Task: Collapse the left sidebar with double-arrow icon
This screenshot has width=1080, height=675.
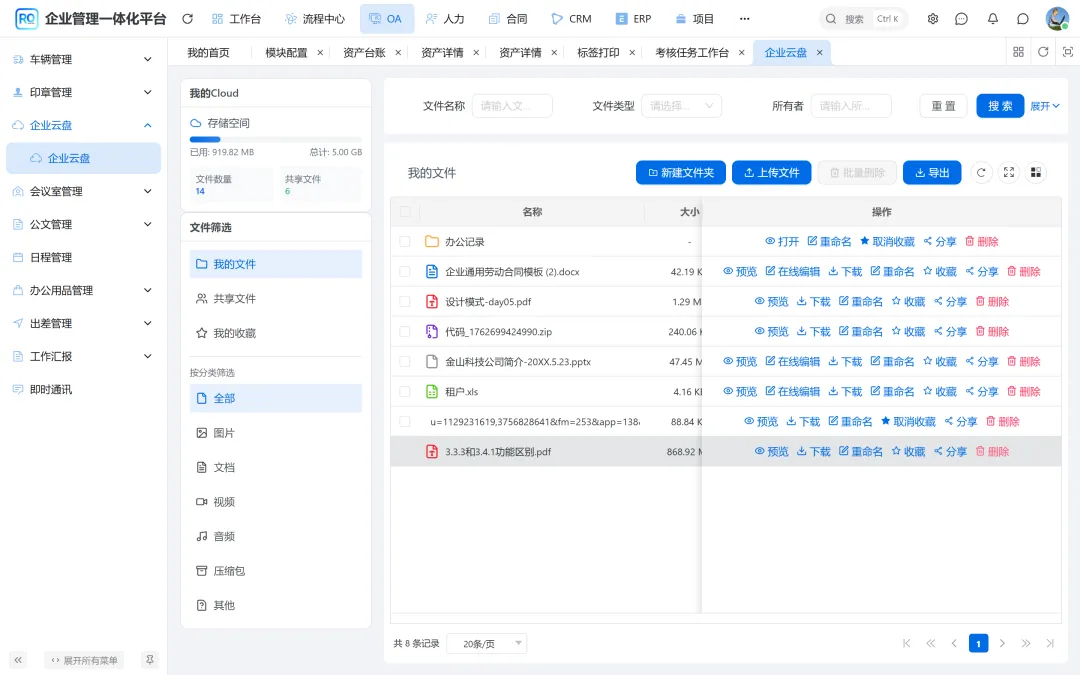Action: pos(18,660)
